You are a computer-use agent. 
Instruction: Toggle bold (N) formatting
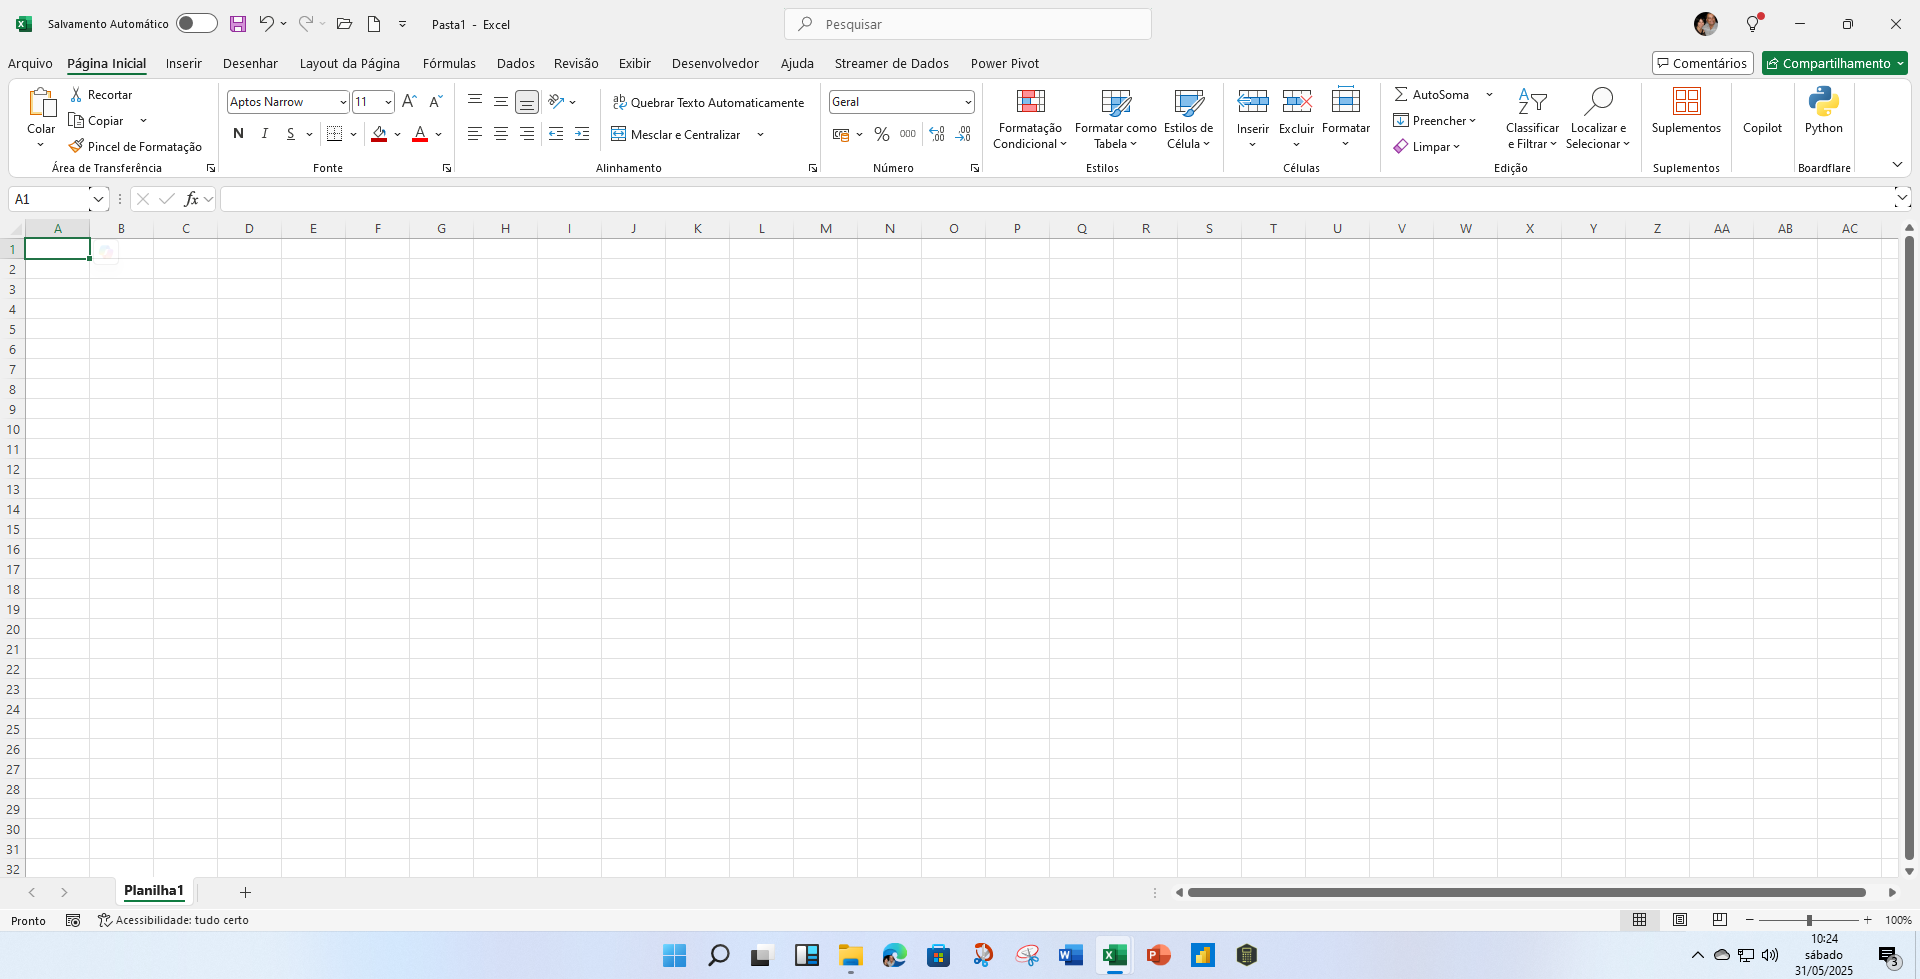[x=238, y=134]
